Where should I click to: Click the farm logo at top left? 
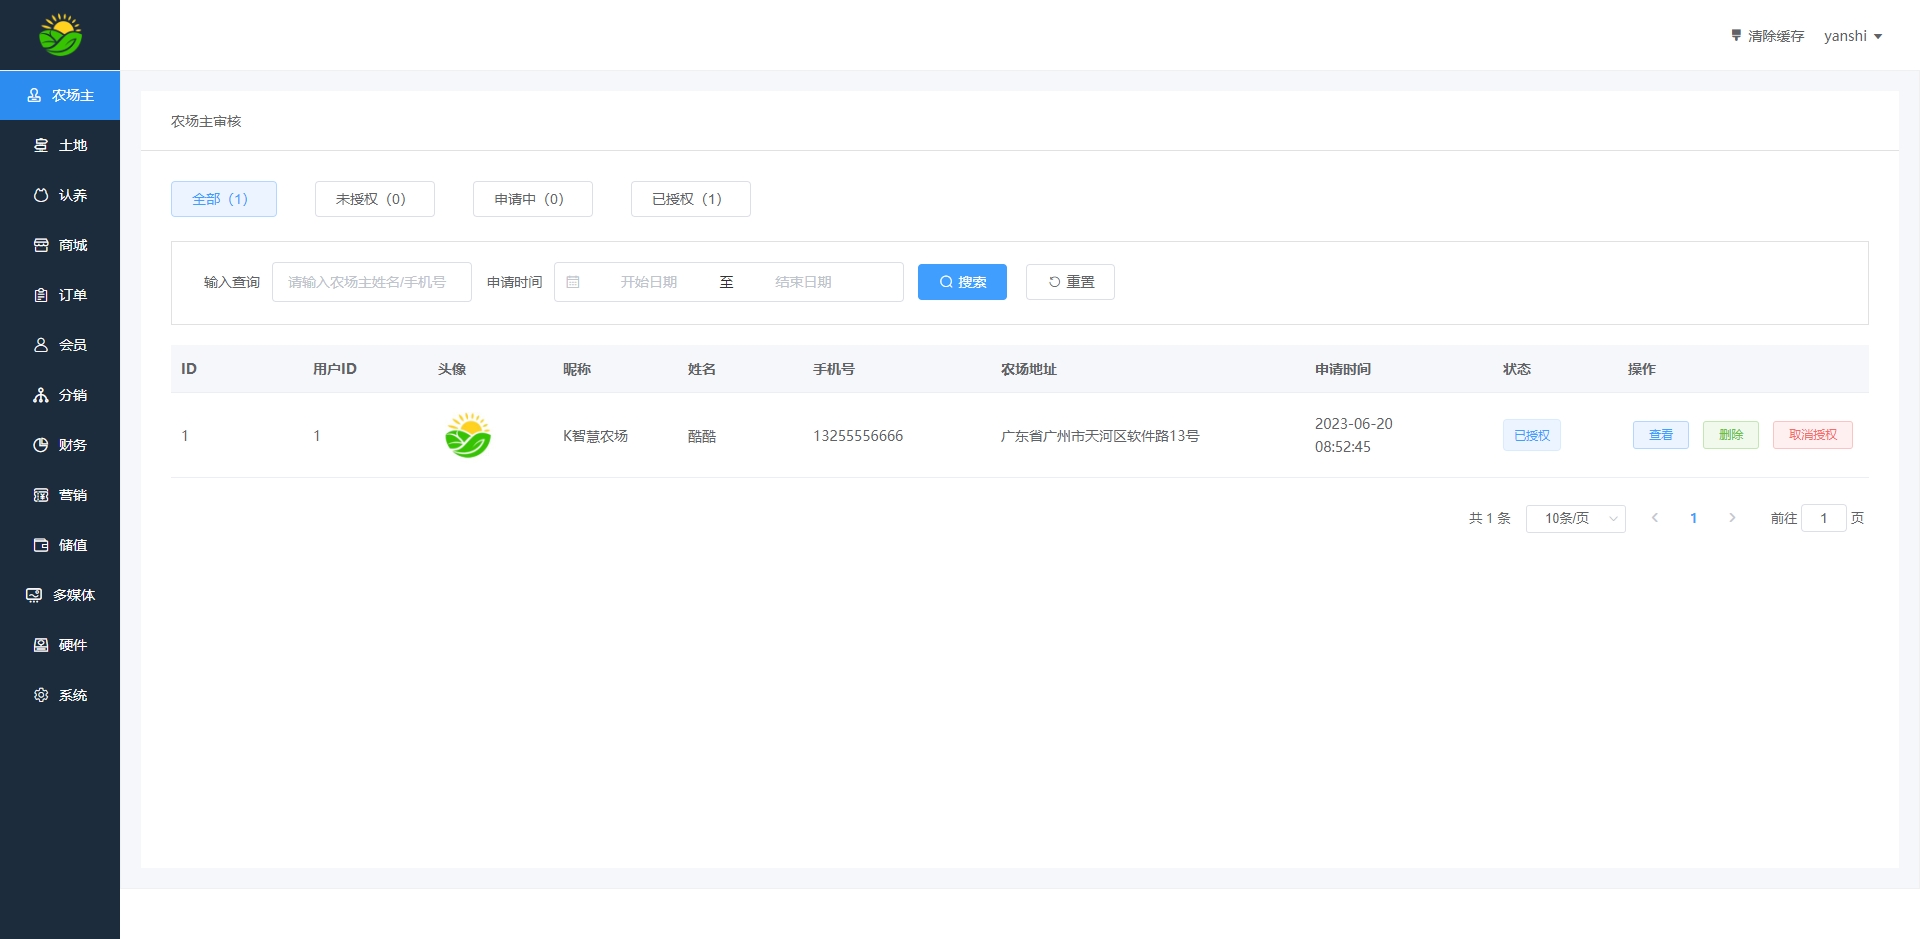click(60, 35)
